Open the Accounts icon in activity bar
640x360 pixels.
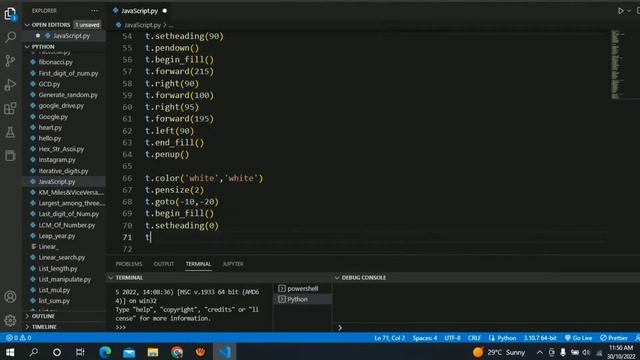click(10, 297)
